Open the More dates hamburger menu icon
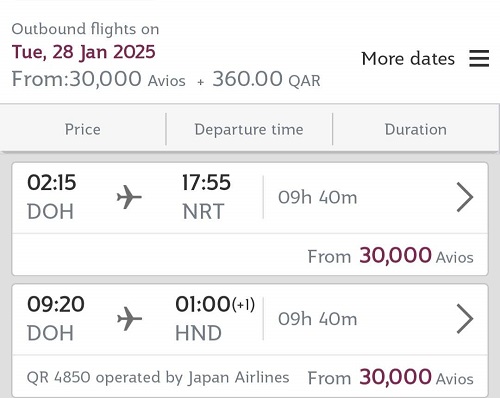The width and height of the screenshot is (500, 398). pyautogui.click(x=479, y=58)
